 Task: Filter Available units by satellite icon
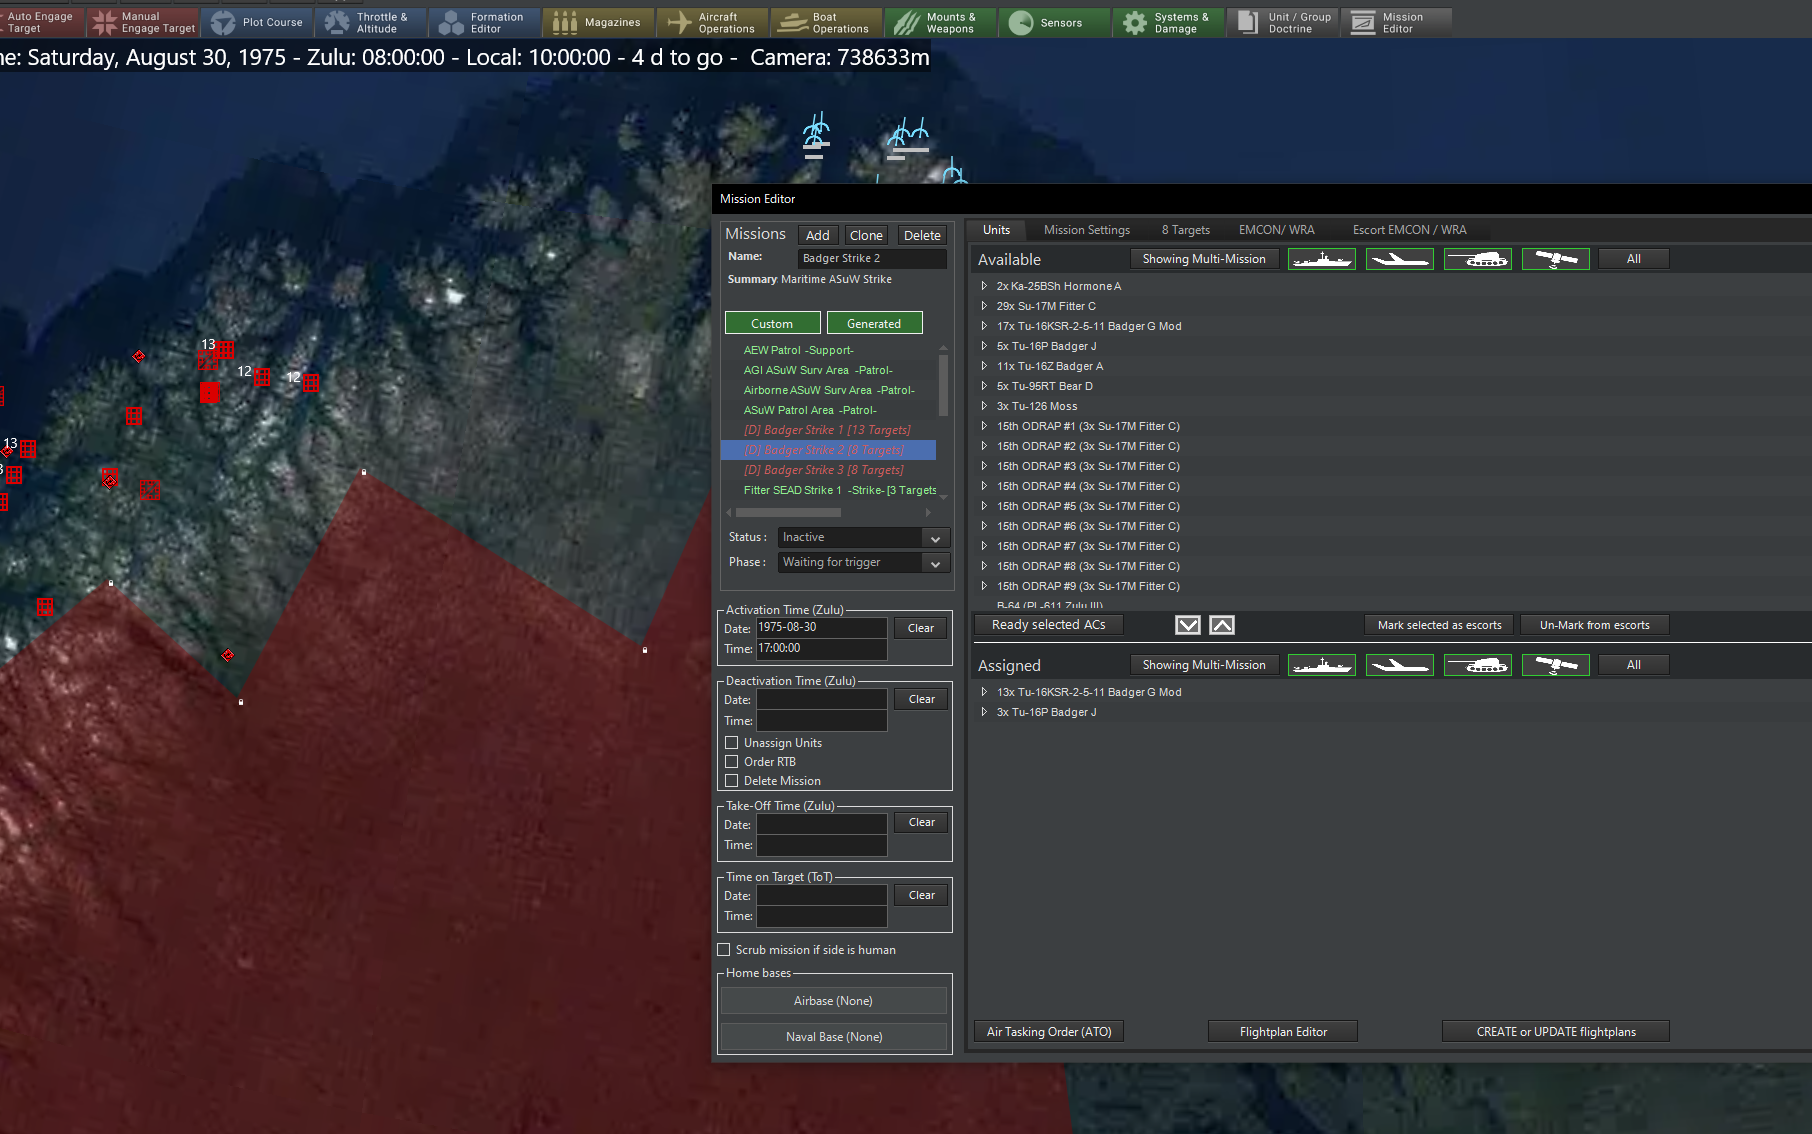[1555, 259]
